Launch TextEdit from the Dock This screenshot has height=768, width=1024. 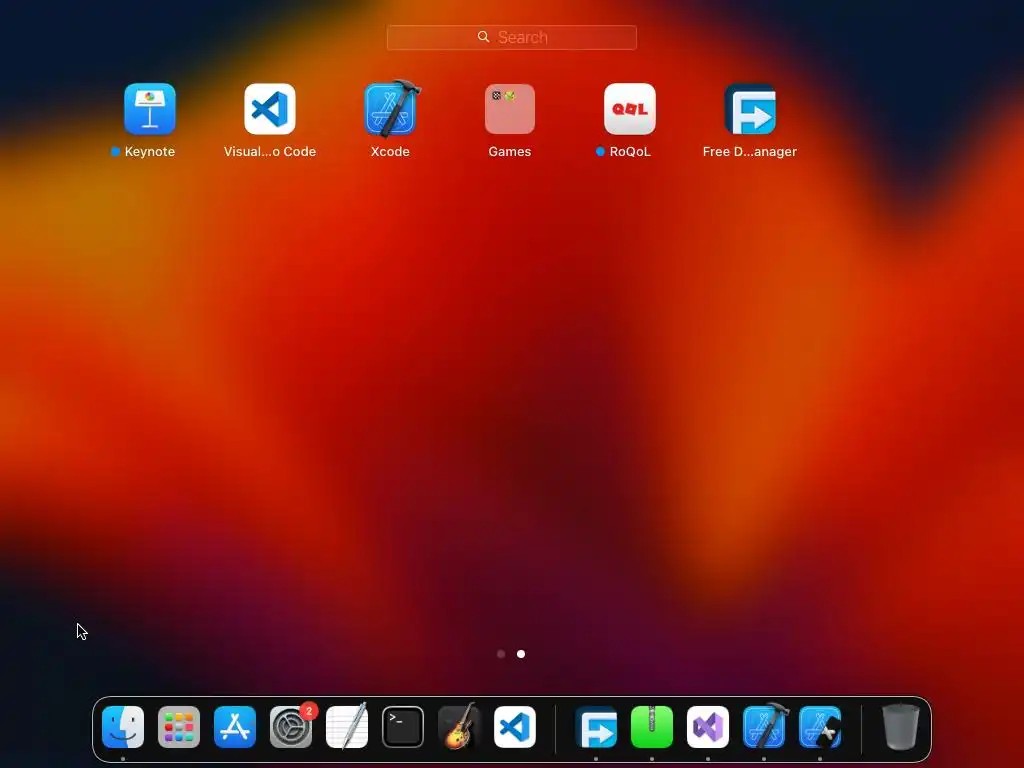point(347,727)
